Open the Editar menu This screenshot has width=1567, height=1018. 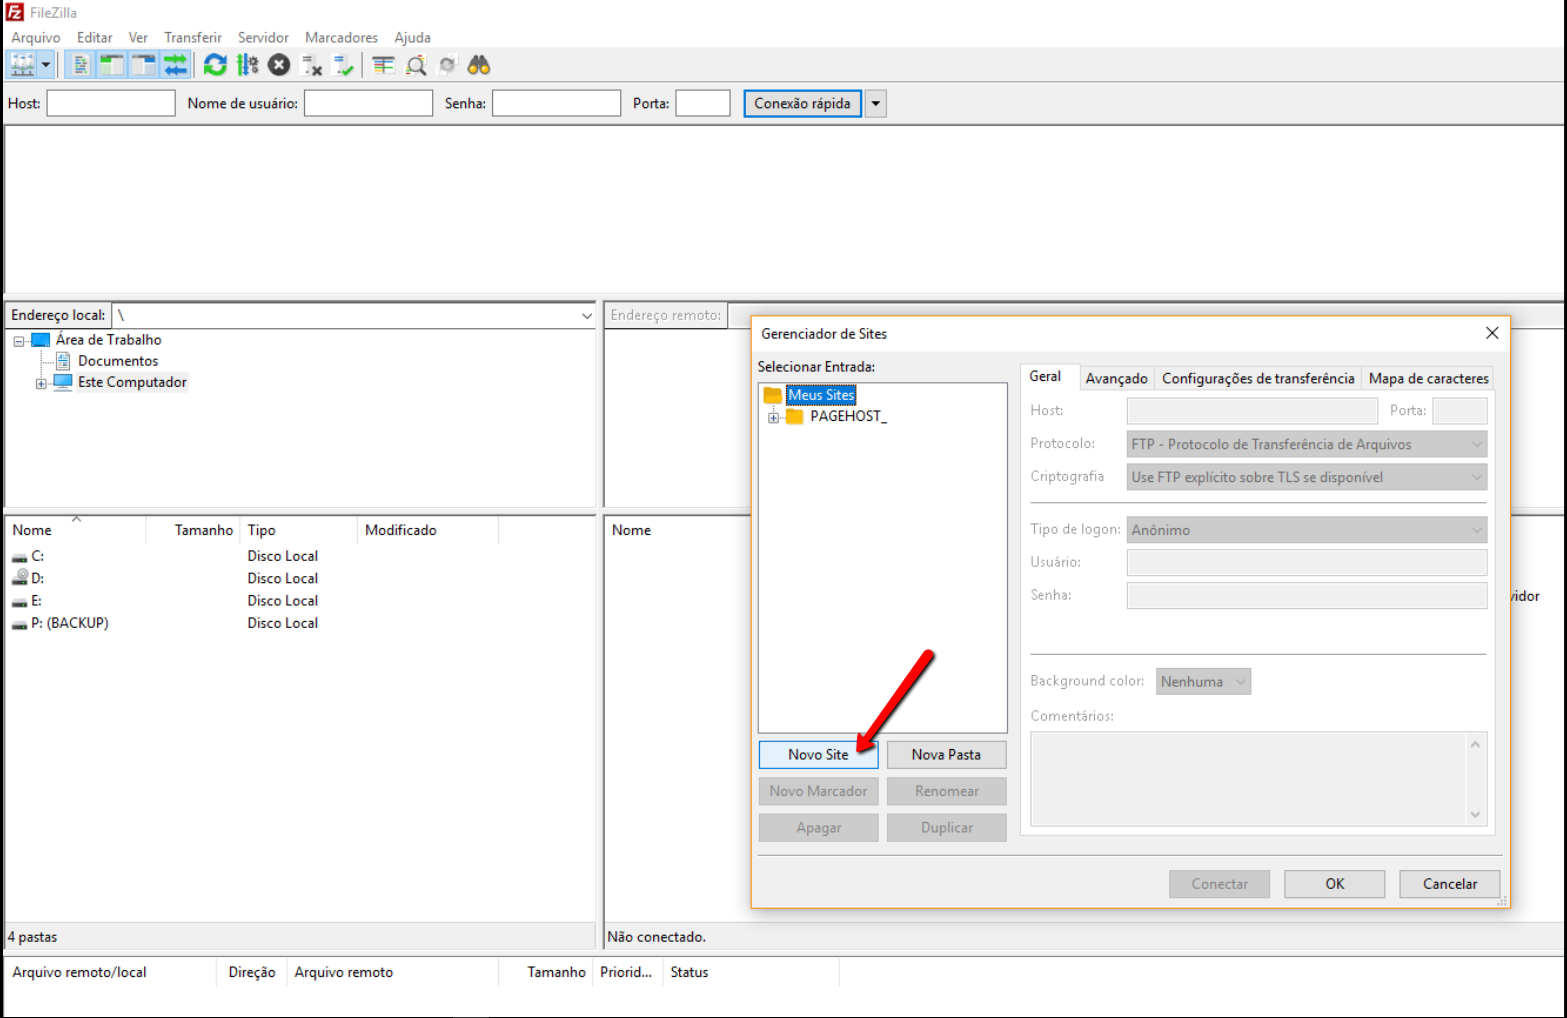[95, 37]
